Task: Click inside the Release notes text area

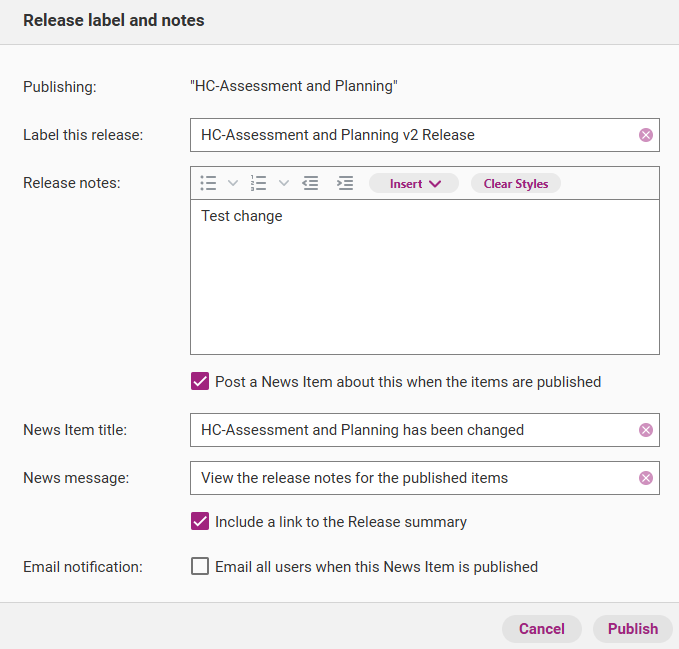Action: tap(424, 280)
